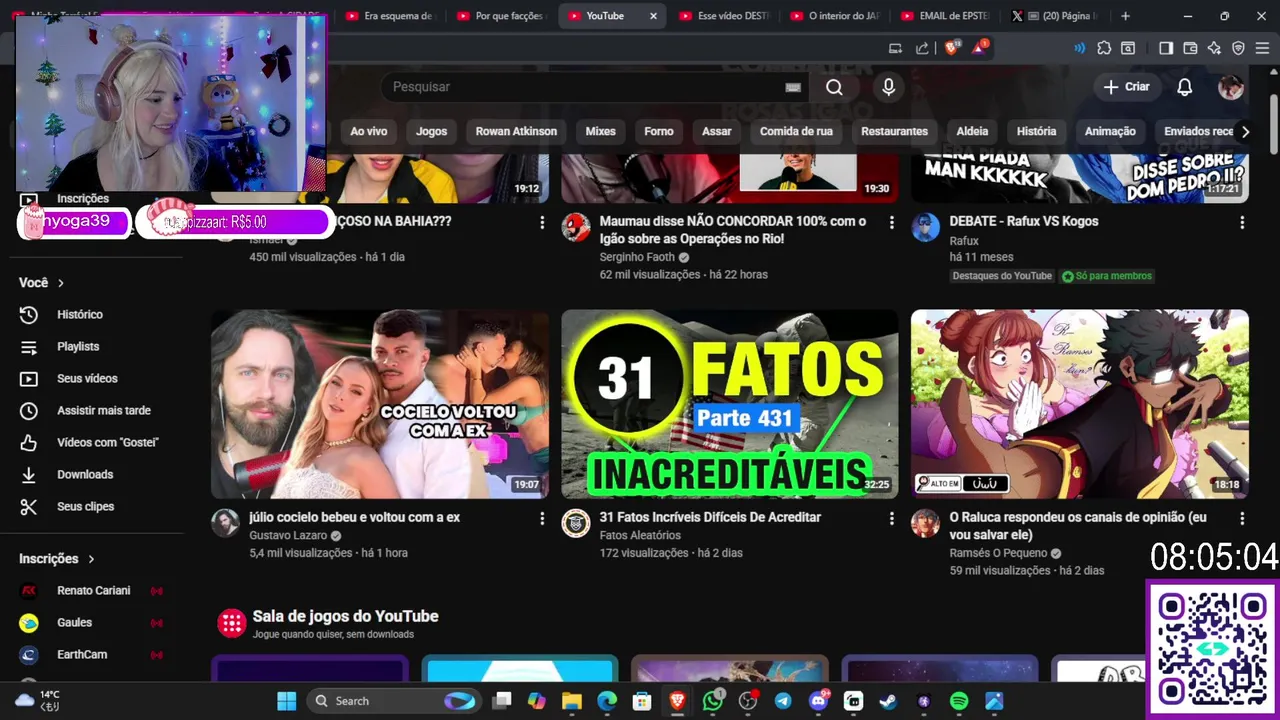The height and width of the screenshot is (720, 1280).
Task: Select the Jogos filter chip
Action: click(432, 131)
